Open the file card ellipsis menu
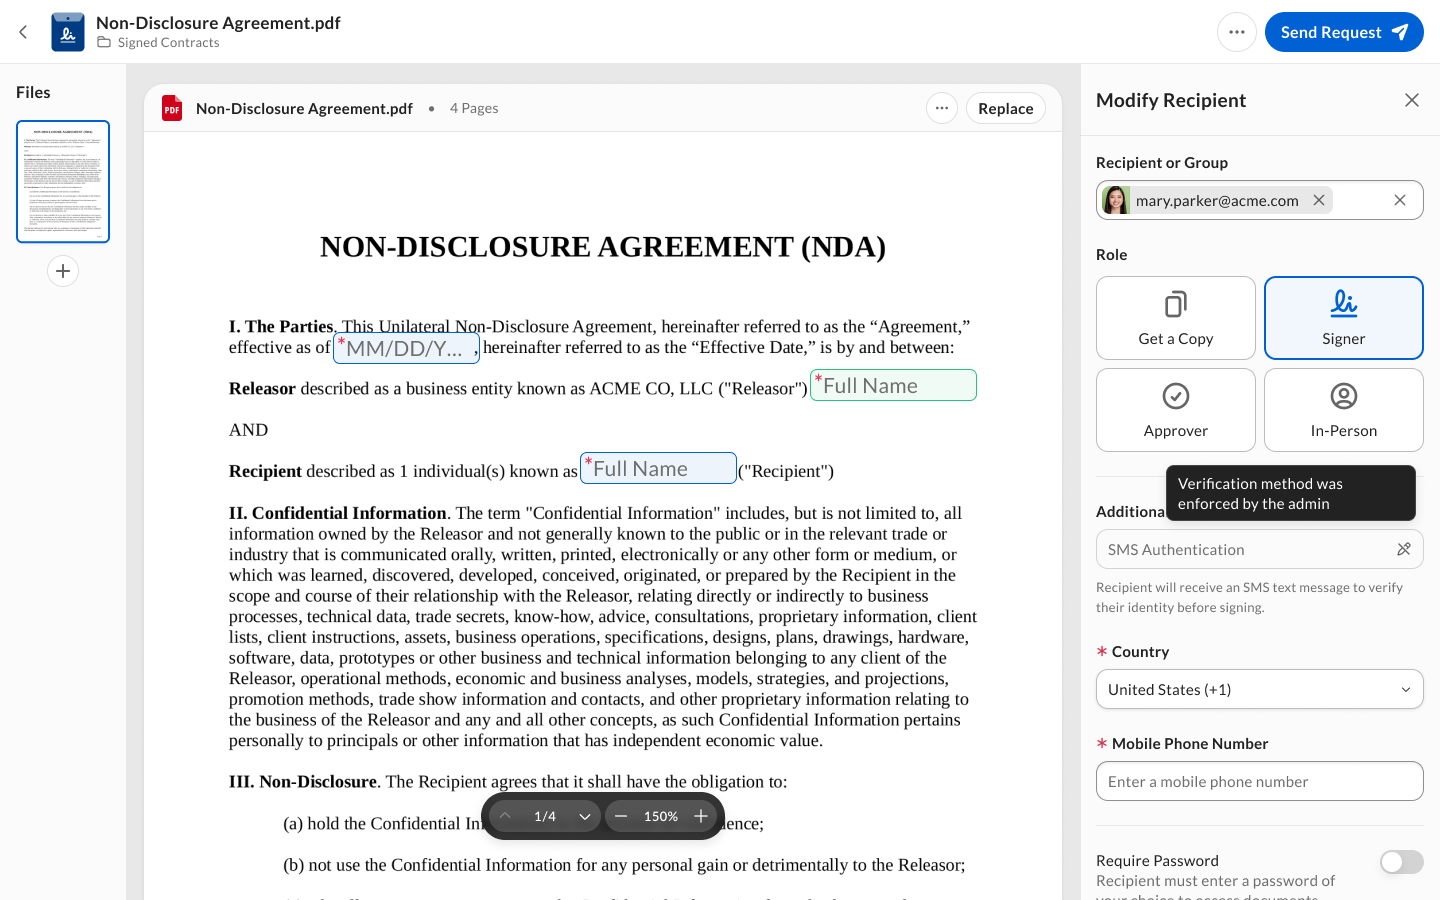This screenshot has height=900, width=1440. [941, 108]
